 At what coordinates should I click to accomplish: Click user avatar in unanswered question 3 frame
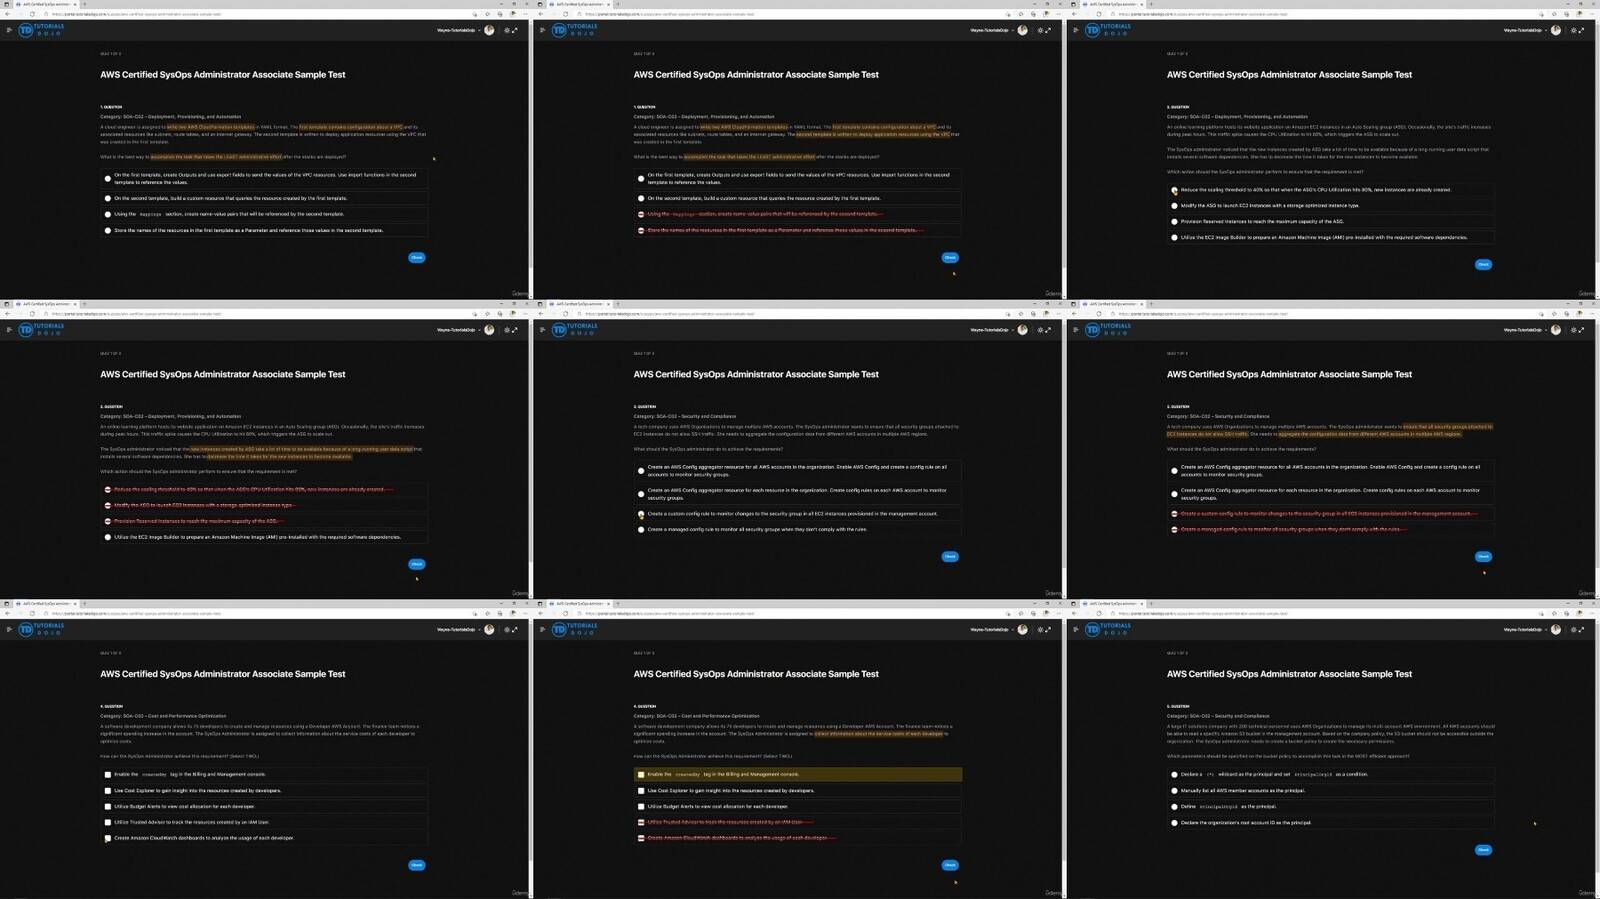coord(1022,330)
